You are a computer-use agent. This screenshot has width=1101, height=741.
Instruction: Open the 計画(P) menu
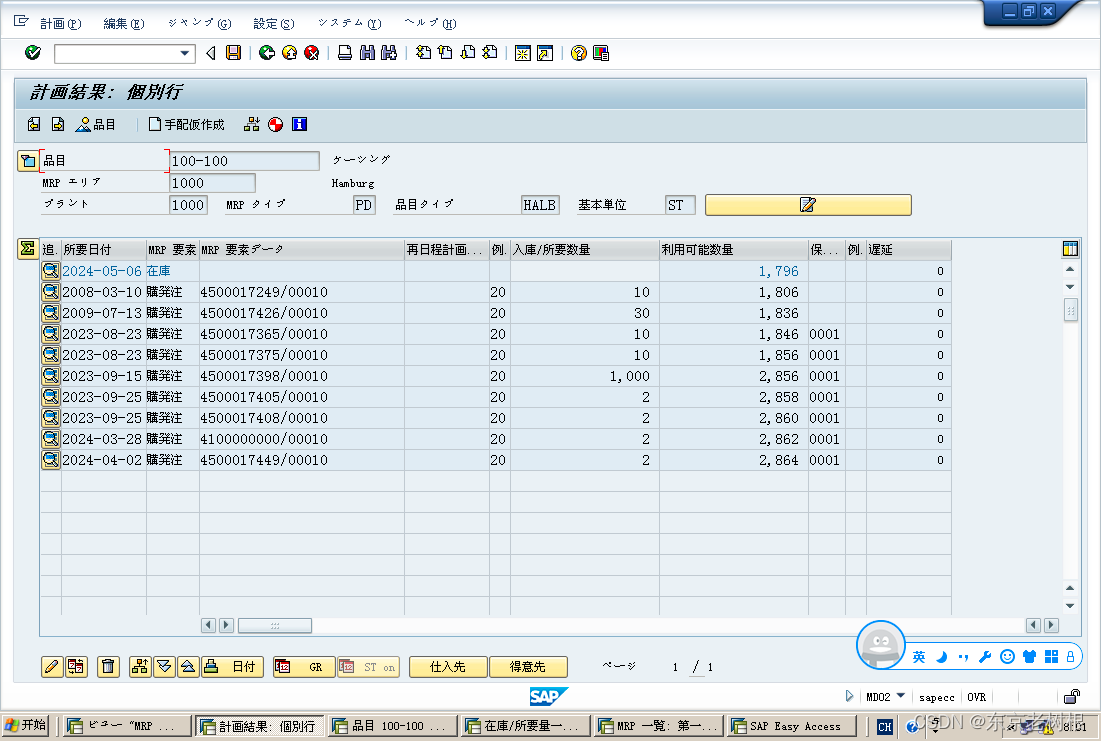coord(60,23)
